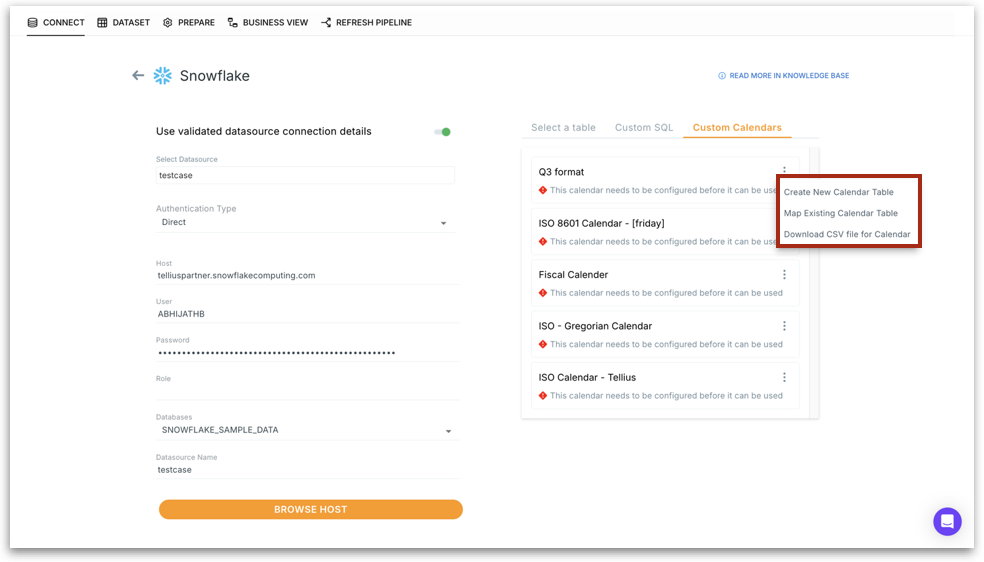Screen dimensions: 984x562
Task: Choose Map Existing Calendar Table
Action: point(840,213)
